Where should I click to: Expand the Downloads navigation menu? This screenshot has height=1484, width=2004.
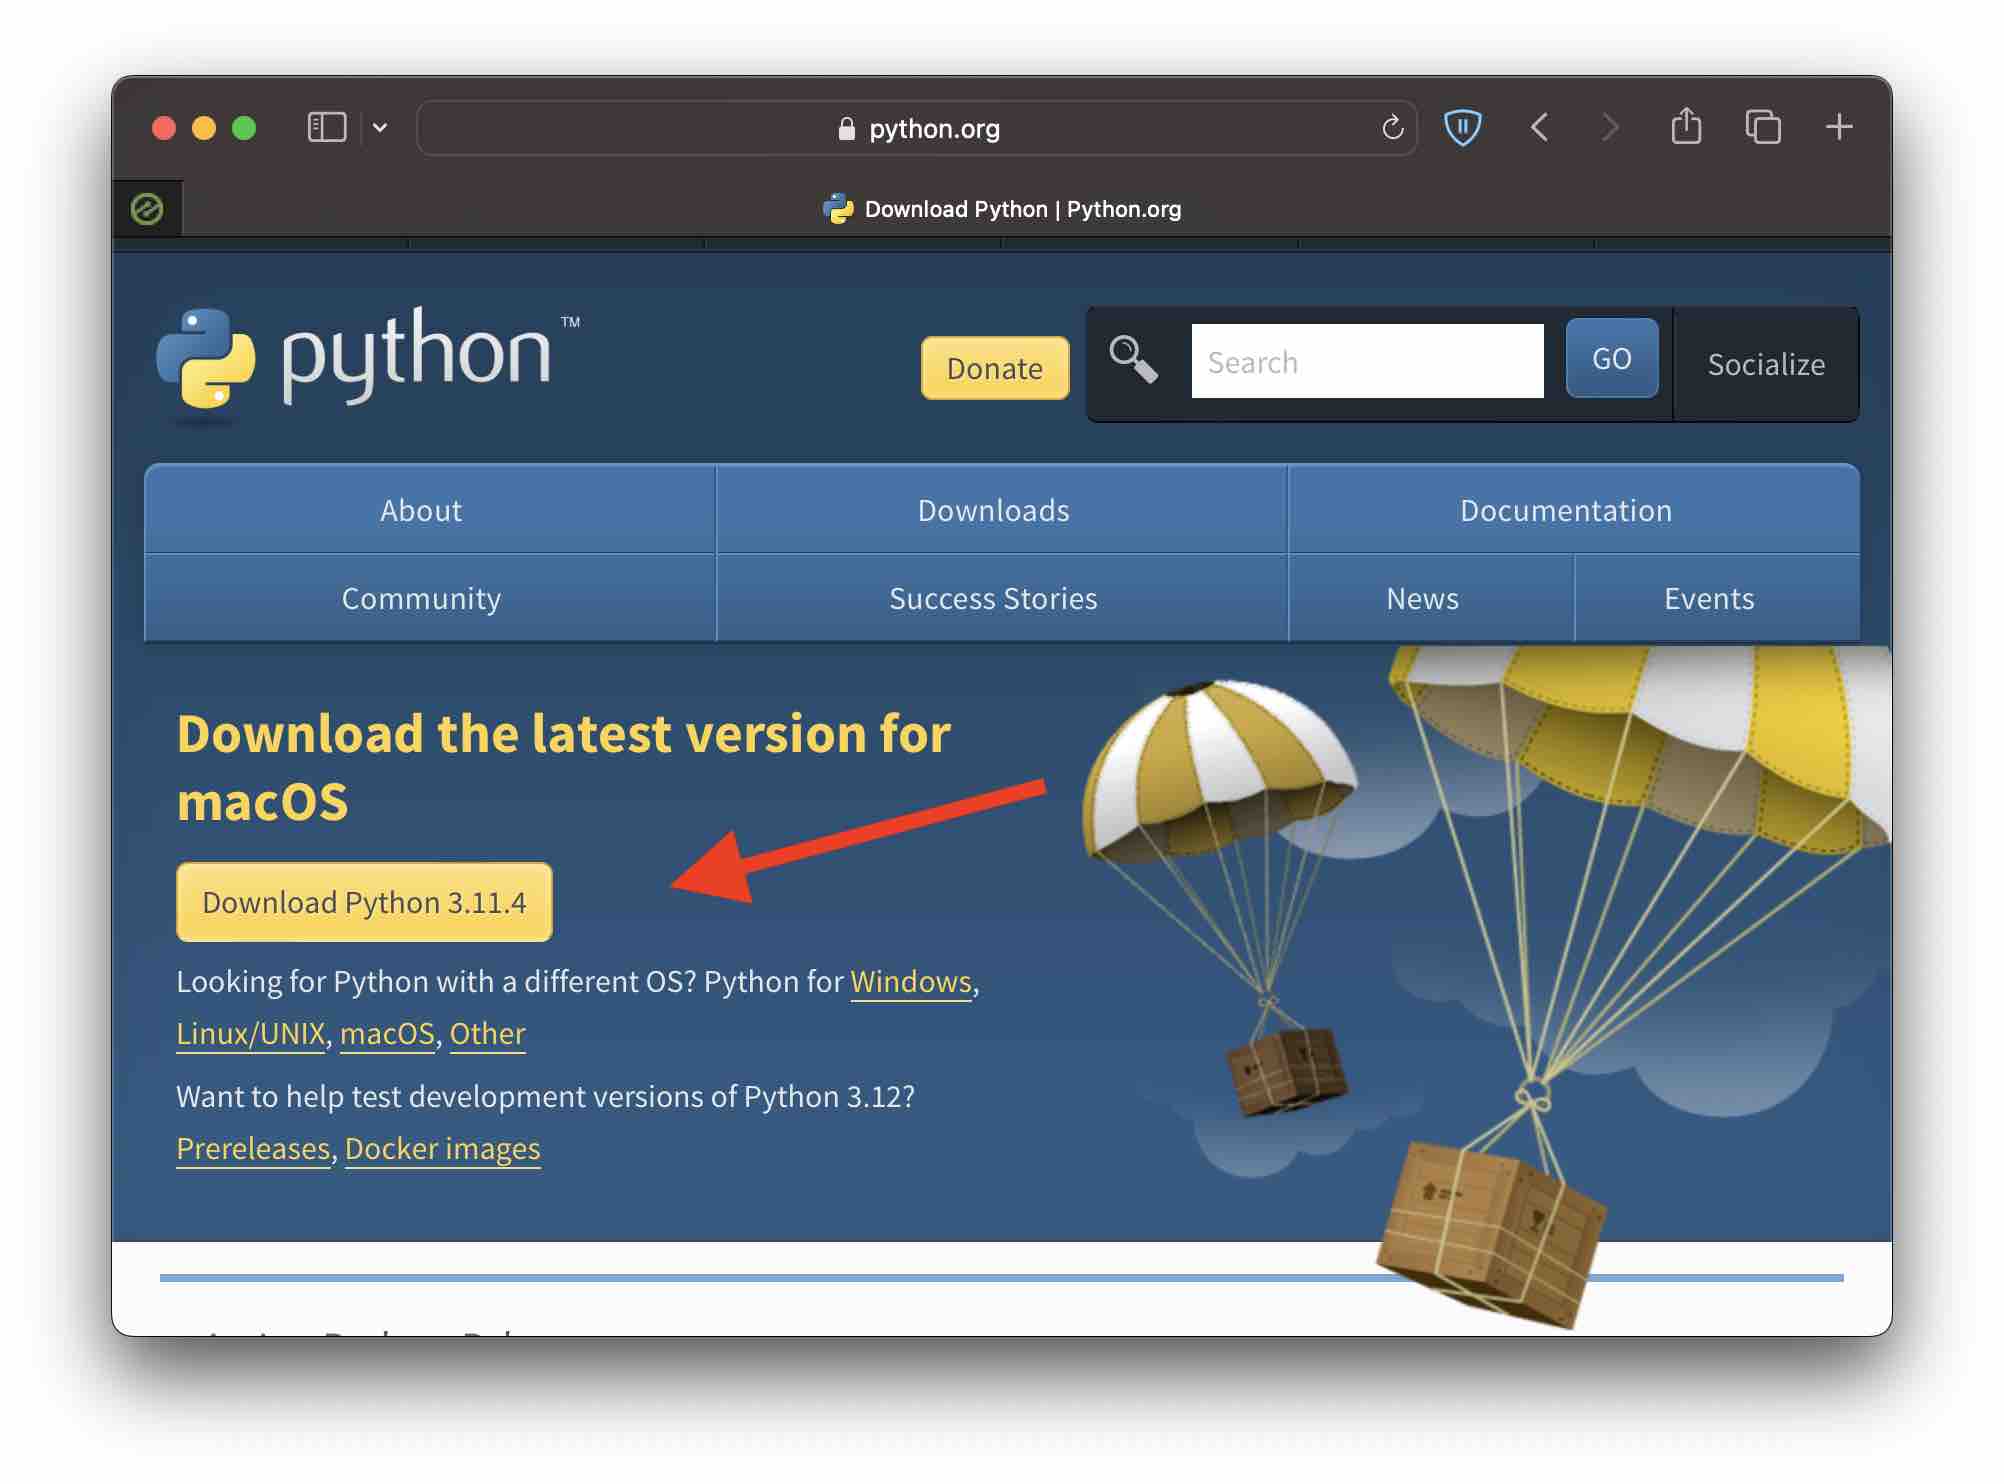[x=993, y=510]
